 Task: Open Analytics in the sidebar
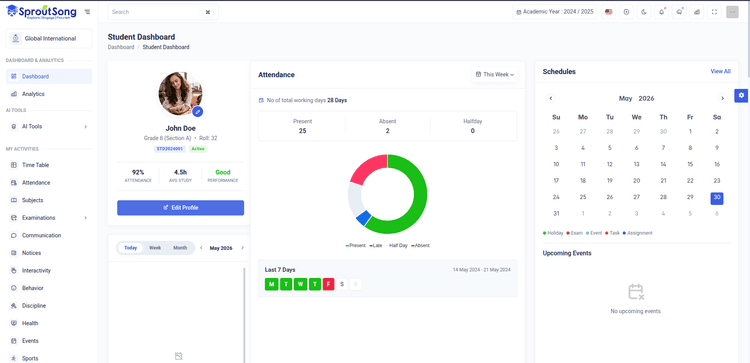pyautogui.click(x=49, y=94)
